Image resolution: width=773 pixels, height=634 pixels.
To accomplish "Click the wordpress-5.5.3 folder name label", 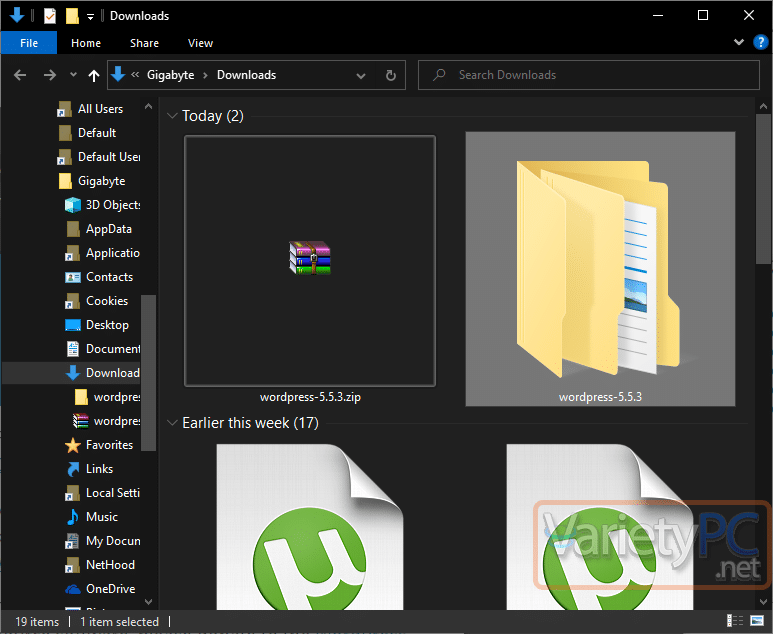I will tap(600, 397).
